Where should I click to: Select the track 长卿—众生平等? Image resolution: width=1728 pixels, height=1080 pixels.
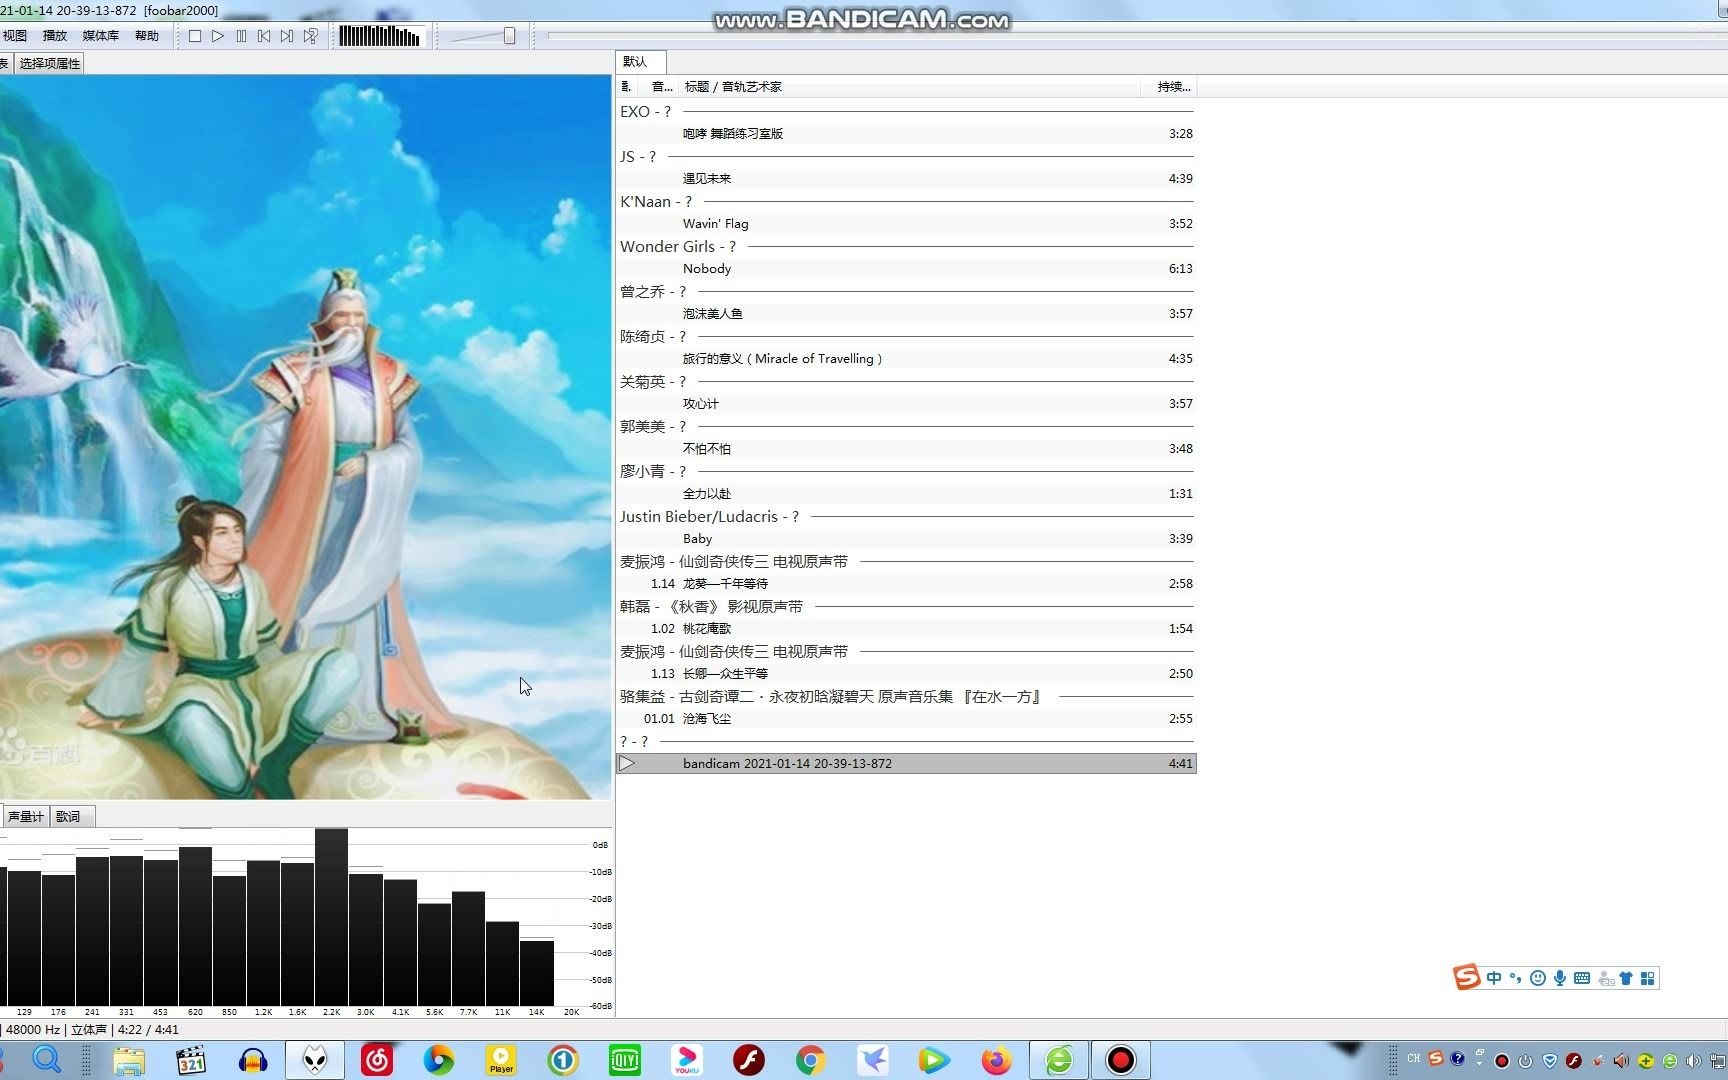point(906,674)
